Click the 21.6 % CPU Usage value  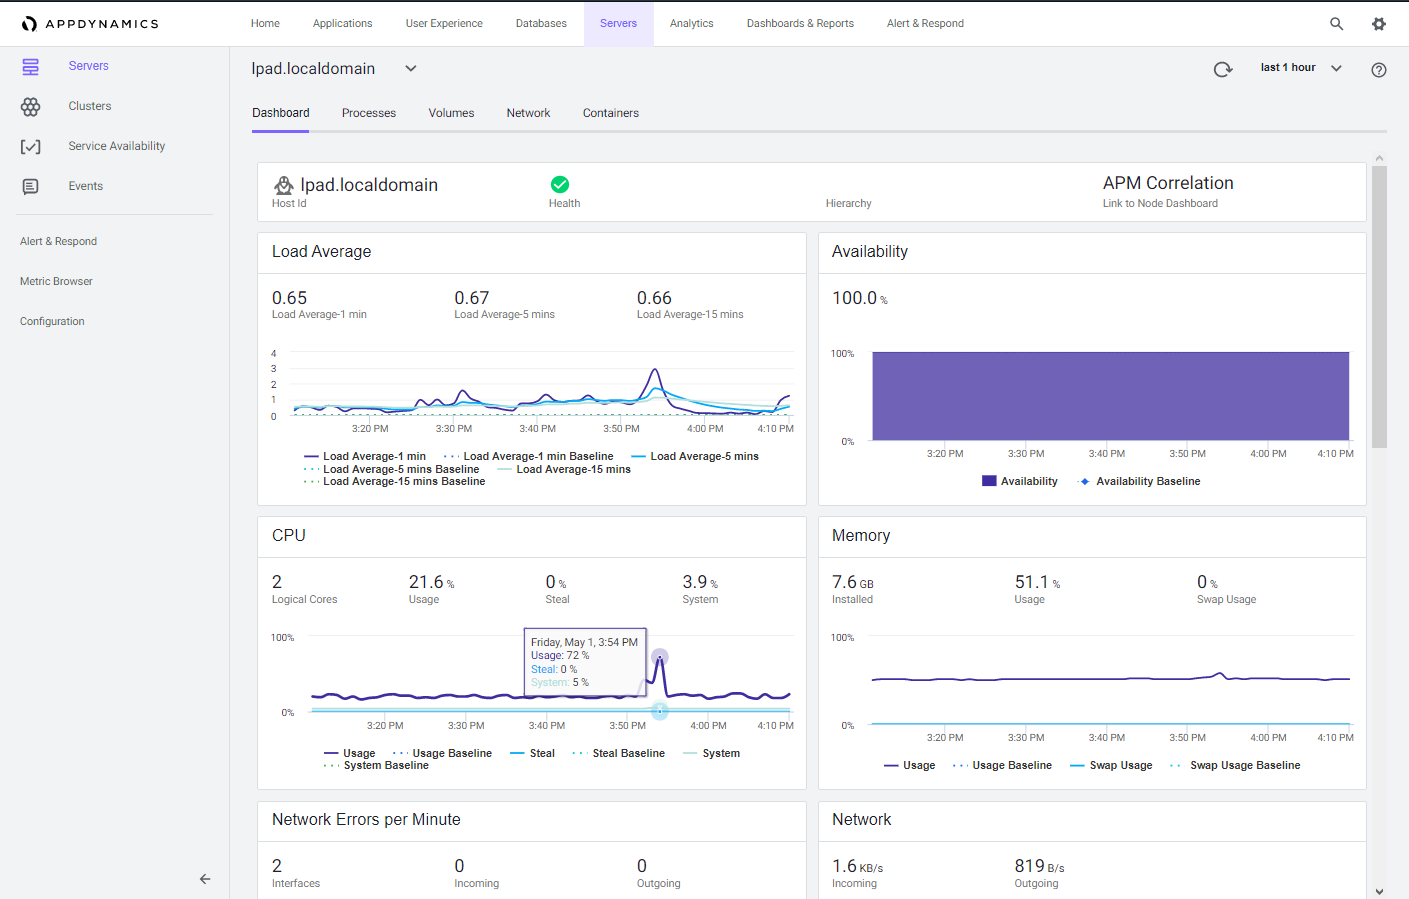(431, 582)
